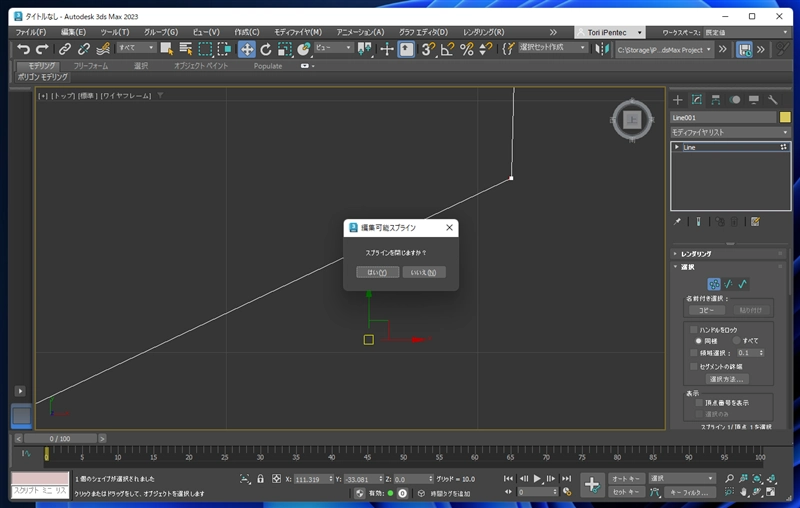Open the Utilities wrench panel
The image size is (800, 508).
(773, 100)
